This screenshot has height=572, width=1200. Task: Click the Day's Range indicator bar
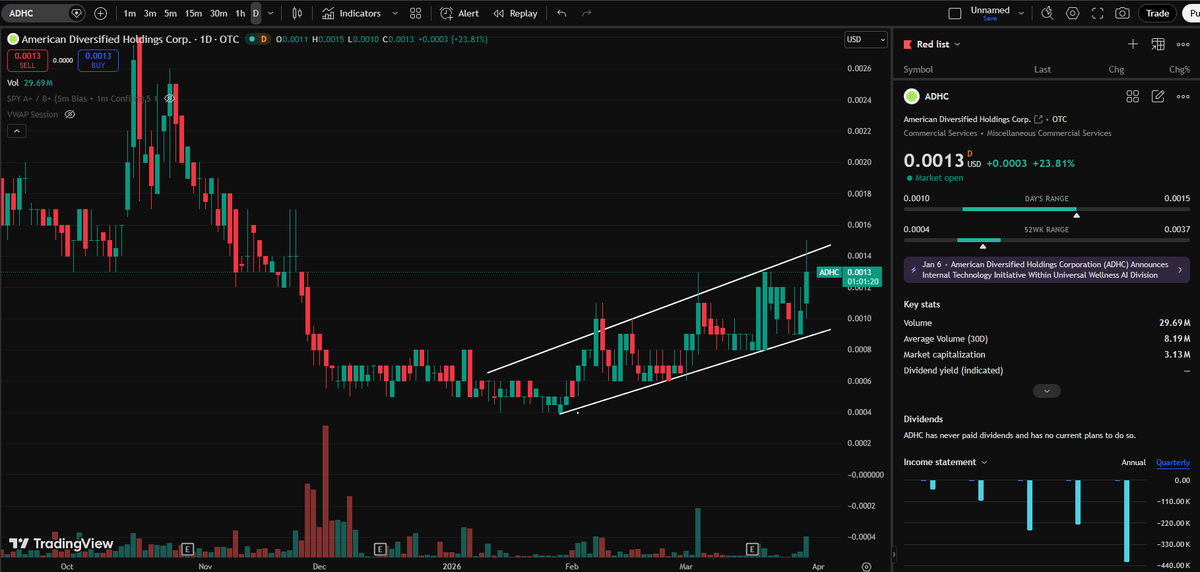click(x=1046, y=209)
